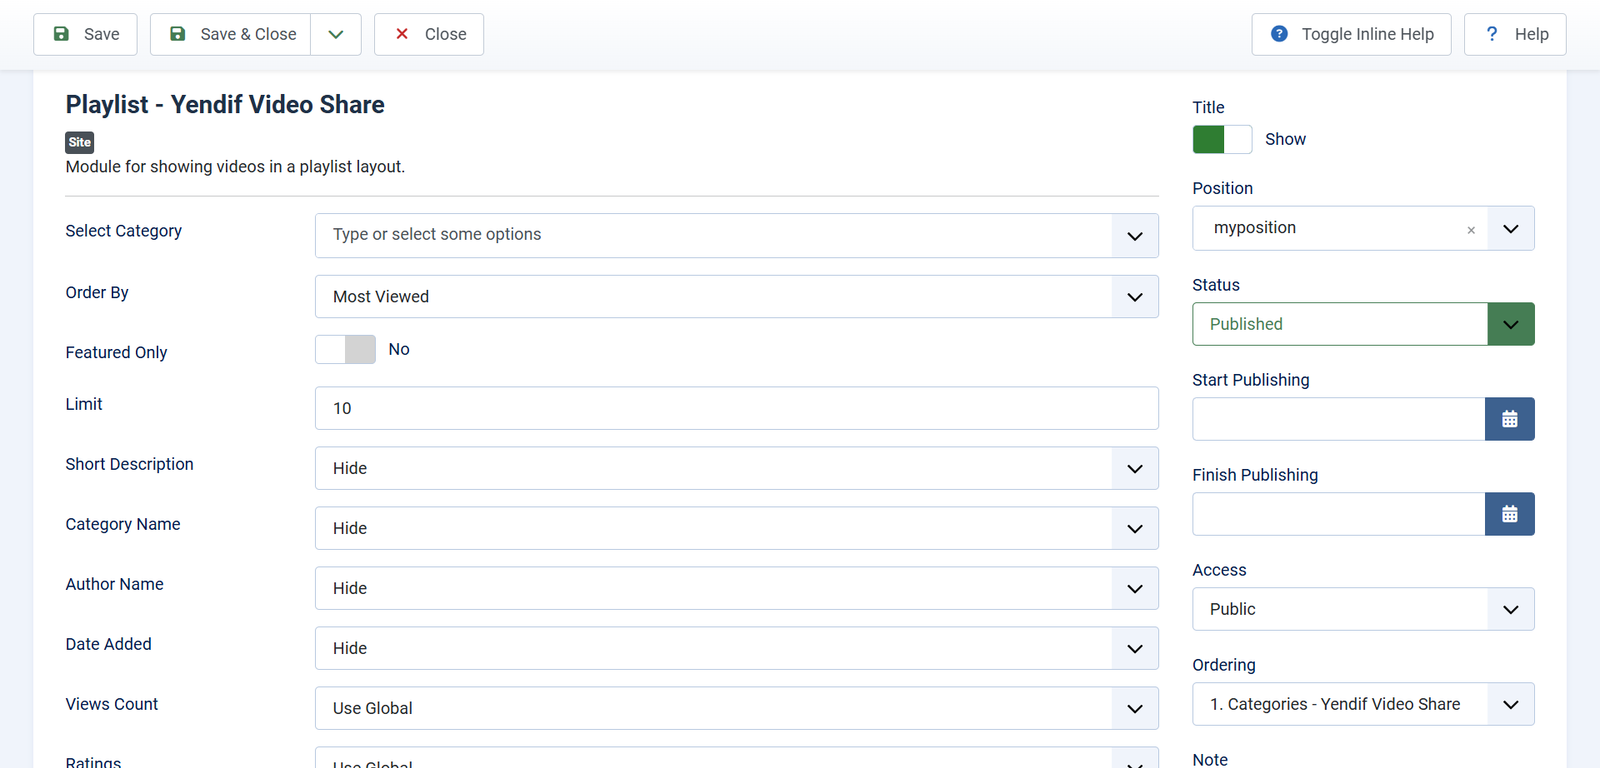Click the Site badge under the title
The height and width of the screenshot is (768, 1600).
pos(80,142)
